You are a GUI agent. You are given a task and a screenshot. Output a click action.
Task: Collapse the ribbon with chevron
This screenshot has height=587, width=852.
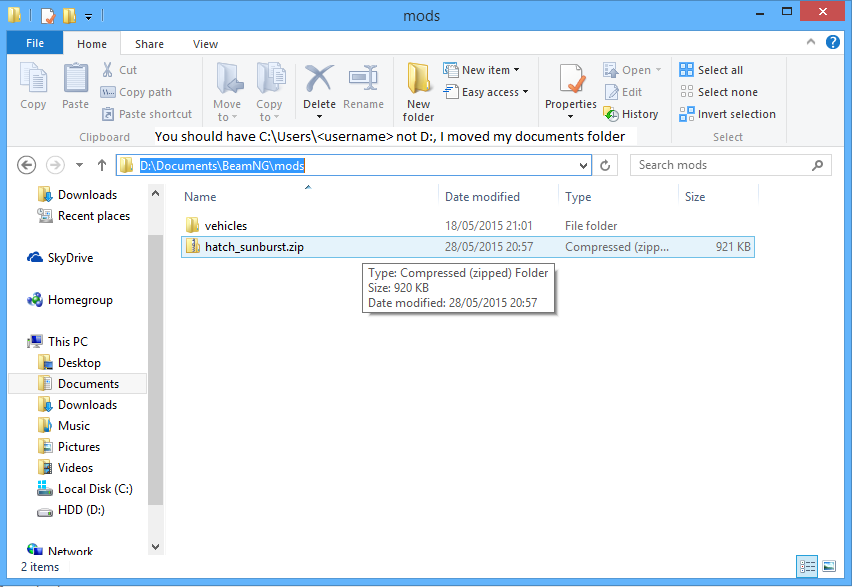coord(811,42)
